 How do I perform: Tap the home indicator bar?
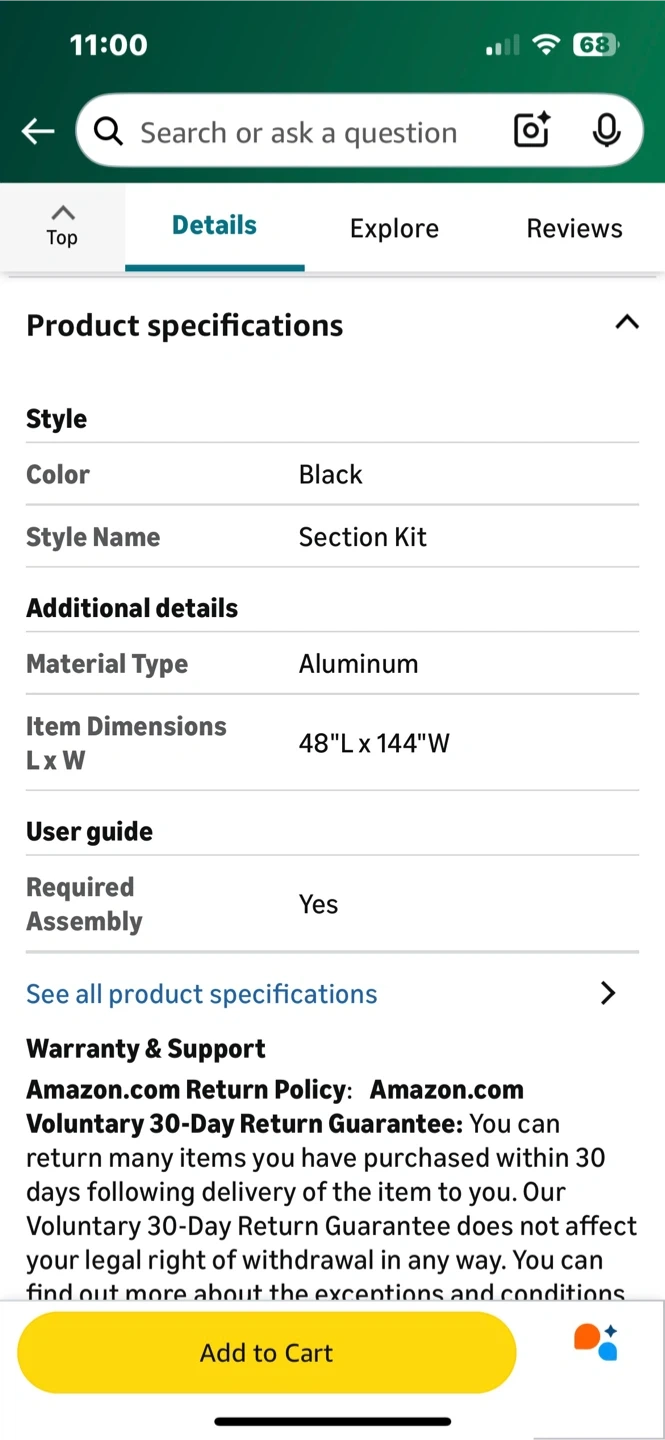tap(332, 1421)
